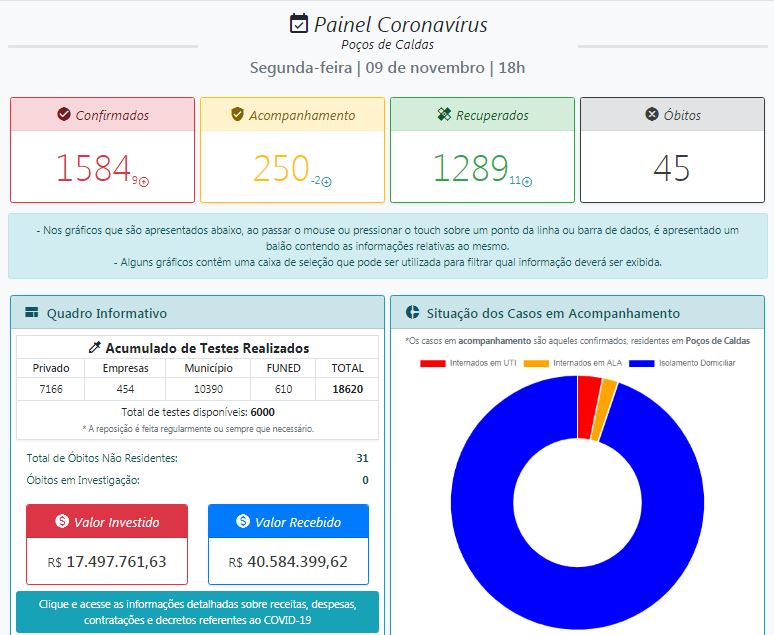Click the shield icon beside Acompanhamento
This screenshot has width=774, height=635.
pos(237,114)
